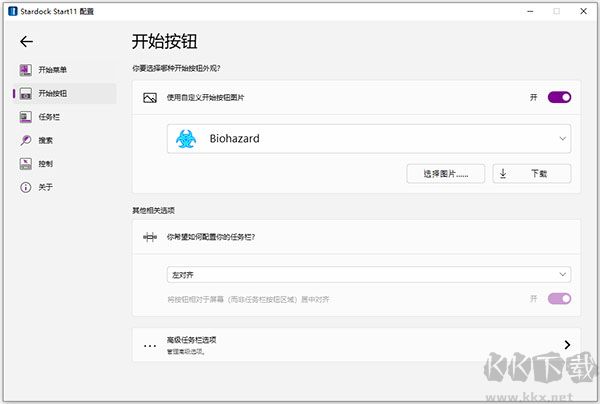This screenshot has height=404, width=600.
Task: Click the 开始按钮 sidebar icon
Action: coord(26,93)
